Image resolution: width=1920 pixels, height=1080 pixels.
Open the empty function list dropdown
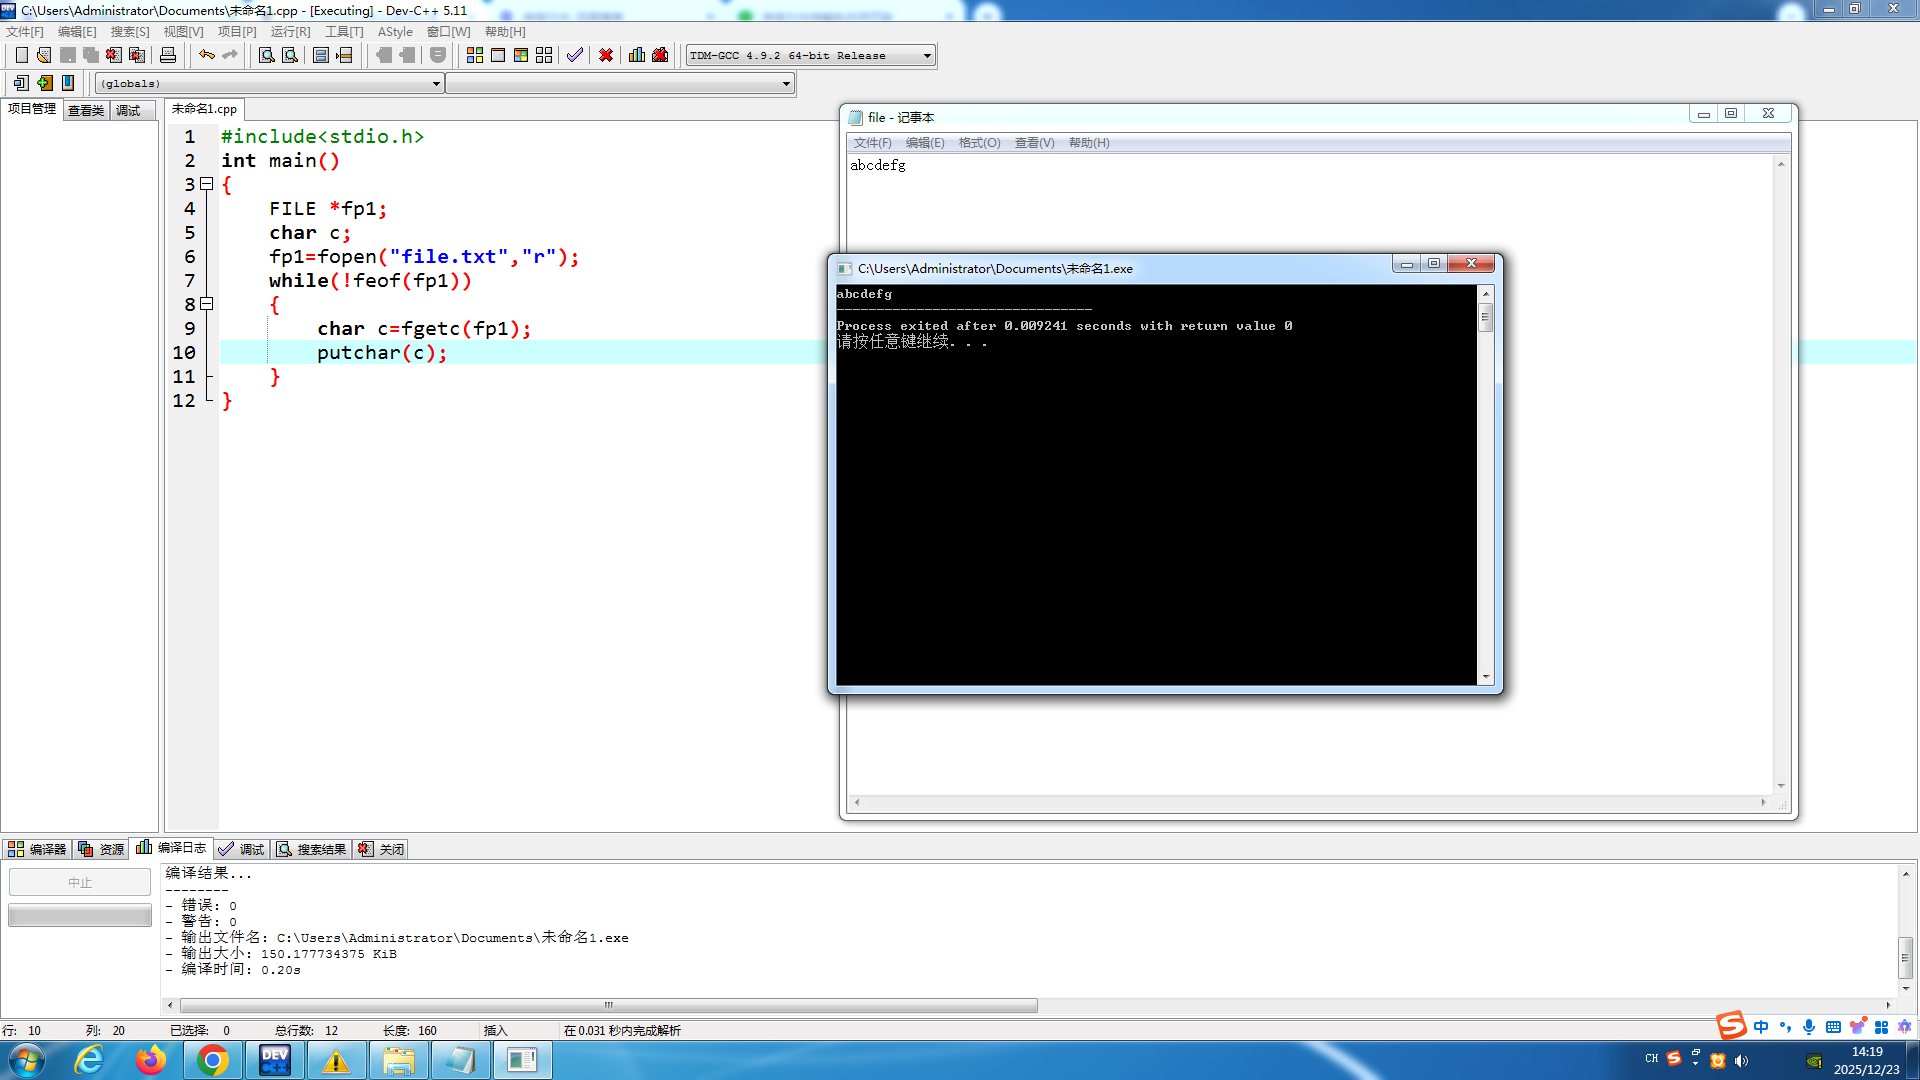pos(786,84)
